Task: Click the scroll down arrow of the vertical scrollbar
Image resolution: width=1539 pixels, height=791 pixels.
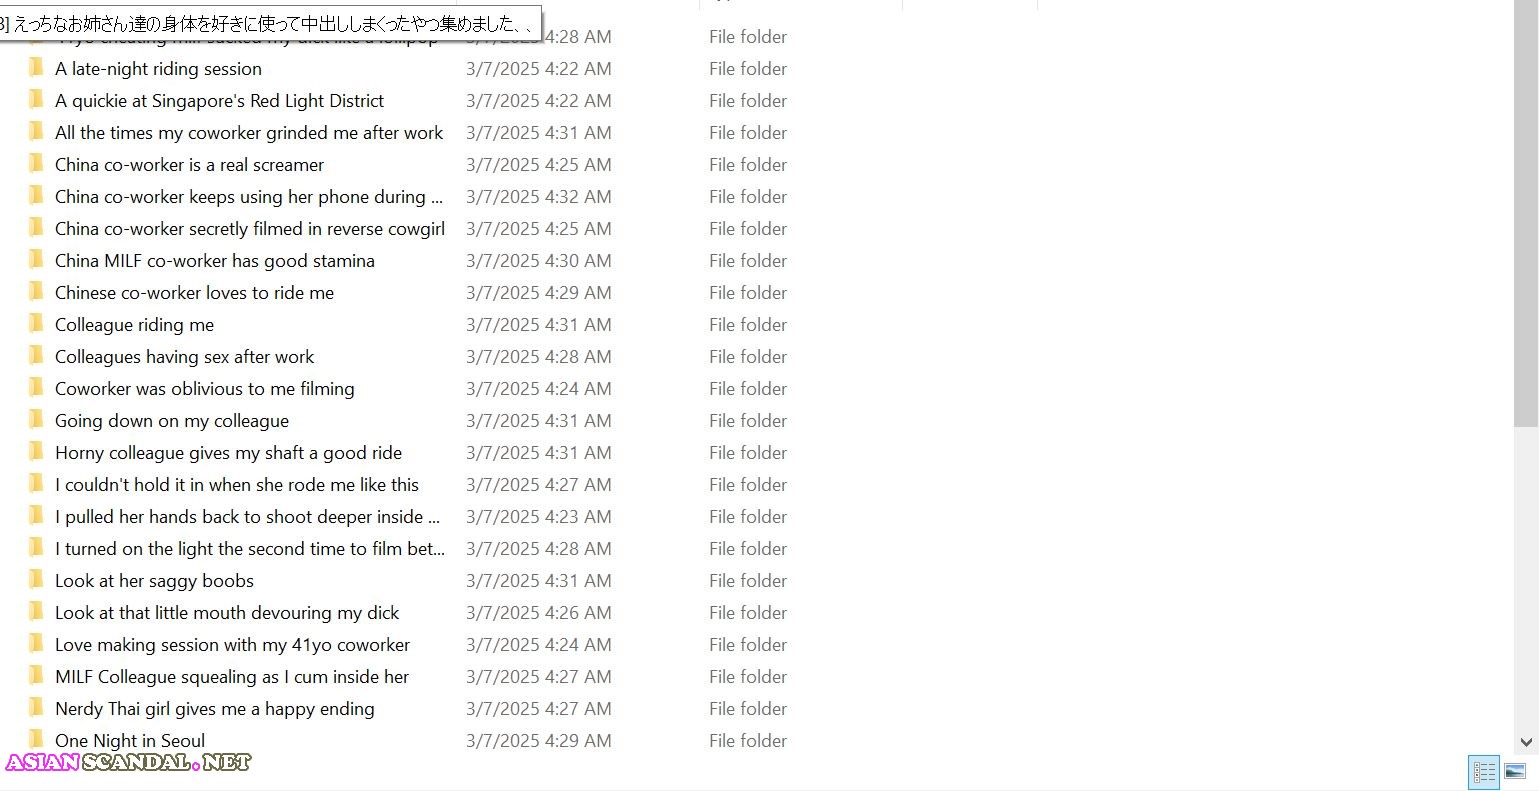Action: pyautogui.click(x=1526, y=742)
